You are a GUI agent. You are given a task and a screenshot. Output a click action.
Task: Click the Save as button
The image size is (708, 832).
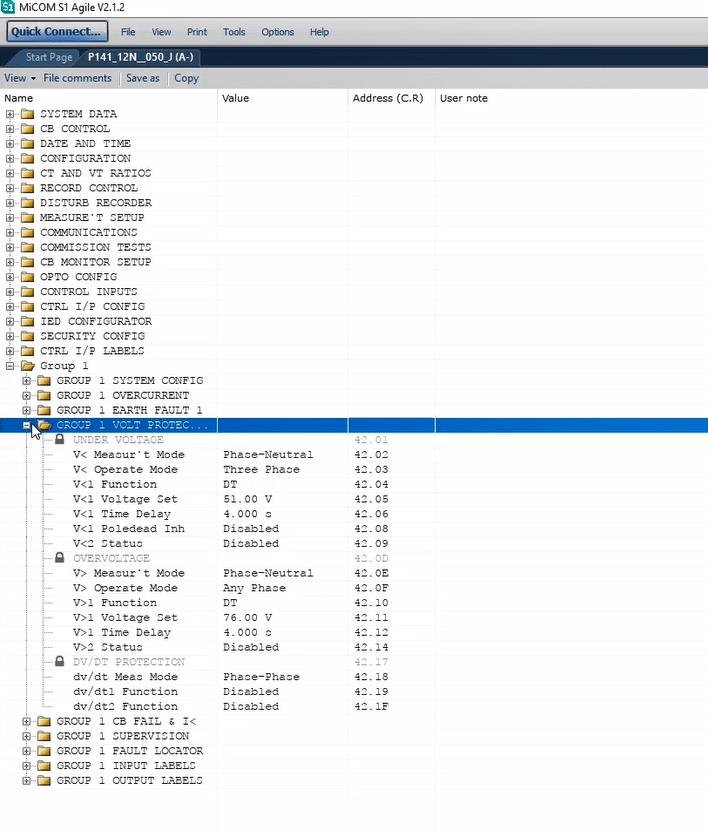point(142,78)
